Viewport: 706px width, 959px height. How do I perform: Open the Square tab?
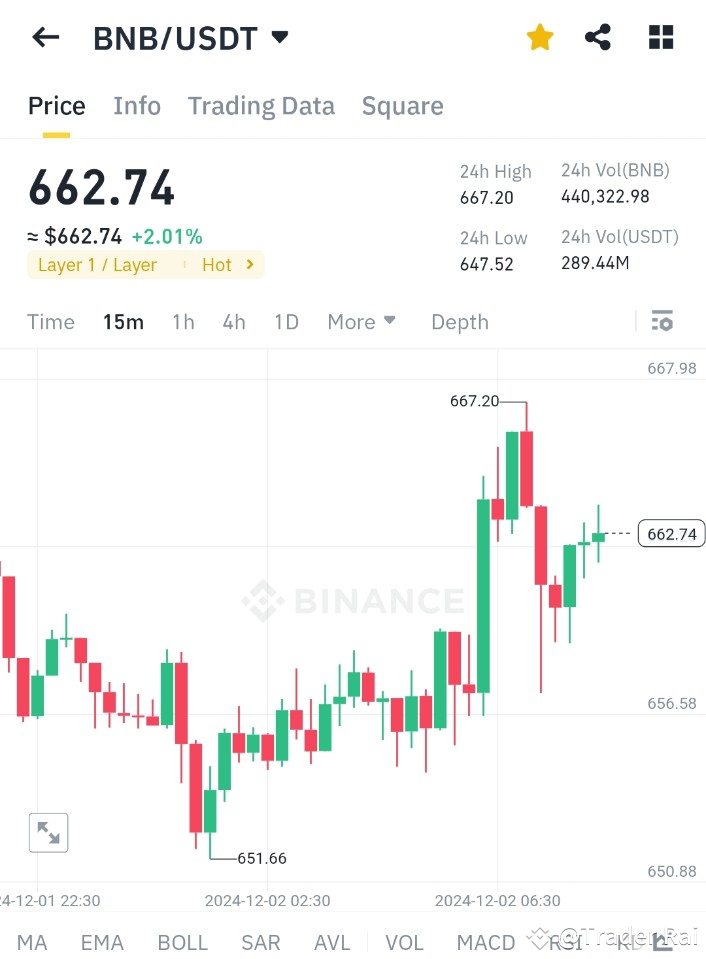pos(402,106)
